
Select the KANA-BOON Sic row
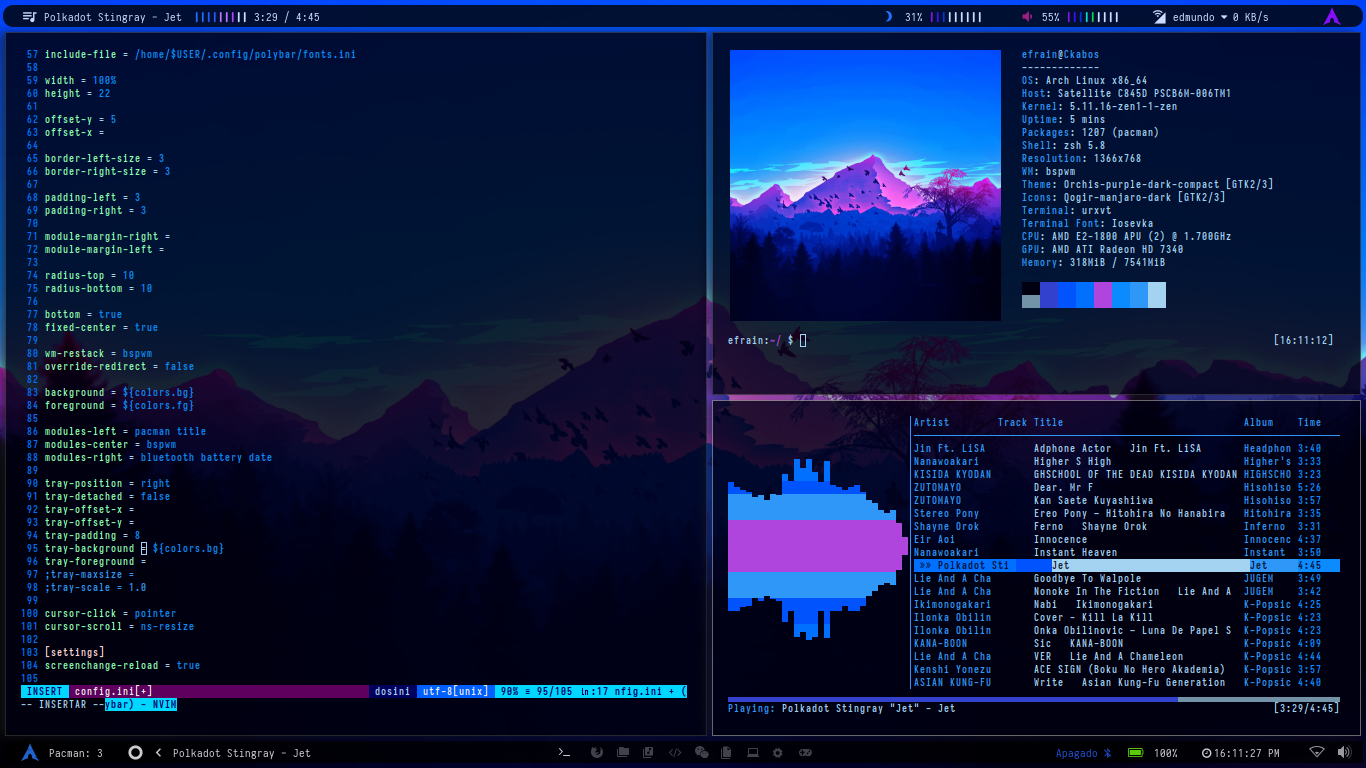tap(1126, 643)
